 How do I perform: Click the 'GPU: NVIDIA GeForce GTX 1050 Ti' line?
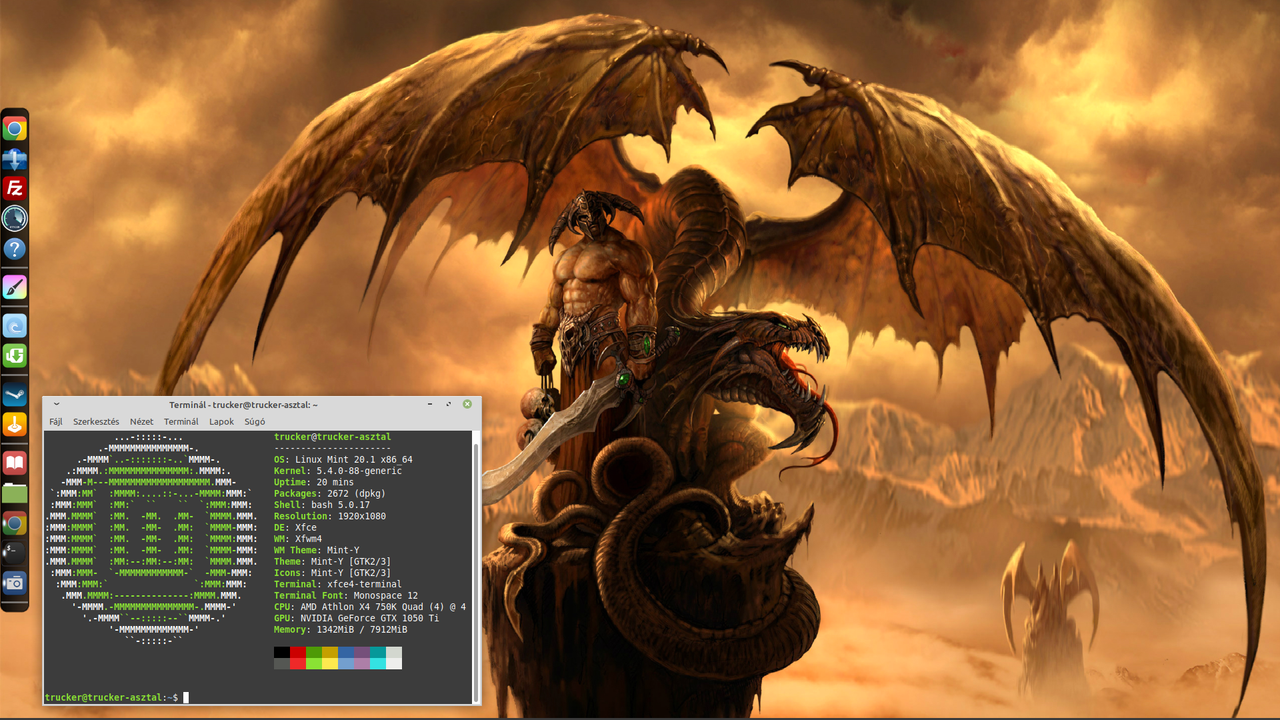pos(356,618)
